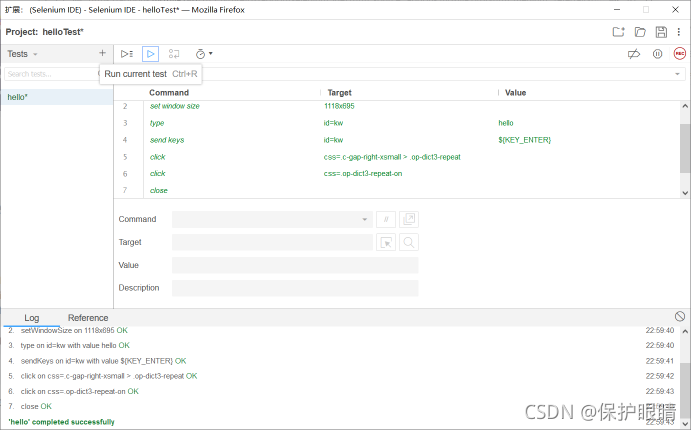Start recording with the red REC button
This screenshot has width=691, height=430.
(680, 54)
